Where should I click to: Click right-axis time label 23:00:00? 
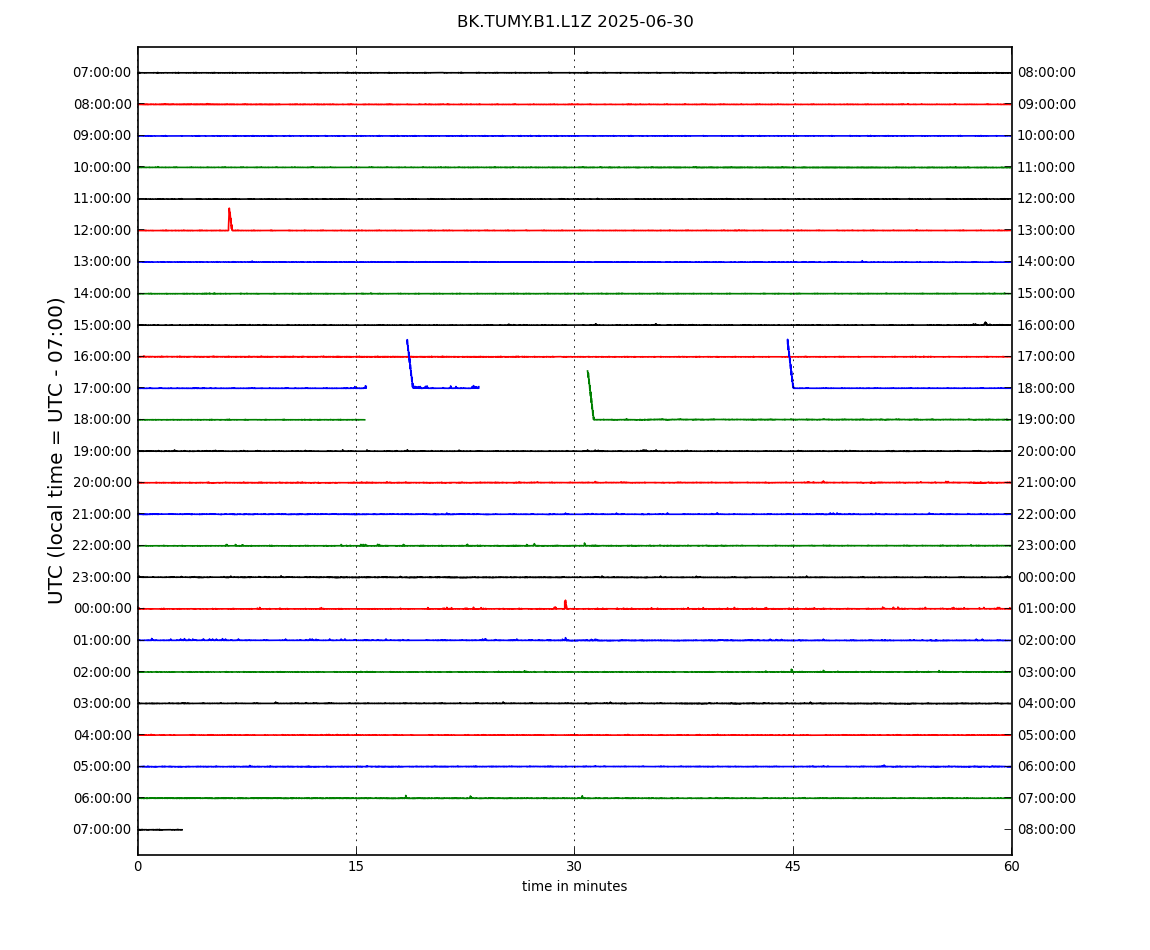tap(1047, 546)
